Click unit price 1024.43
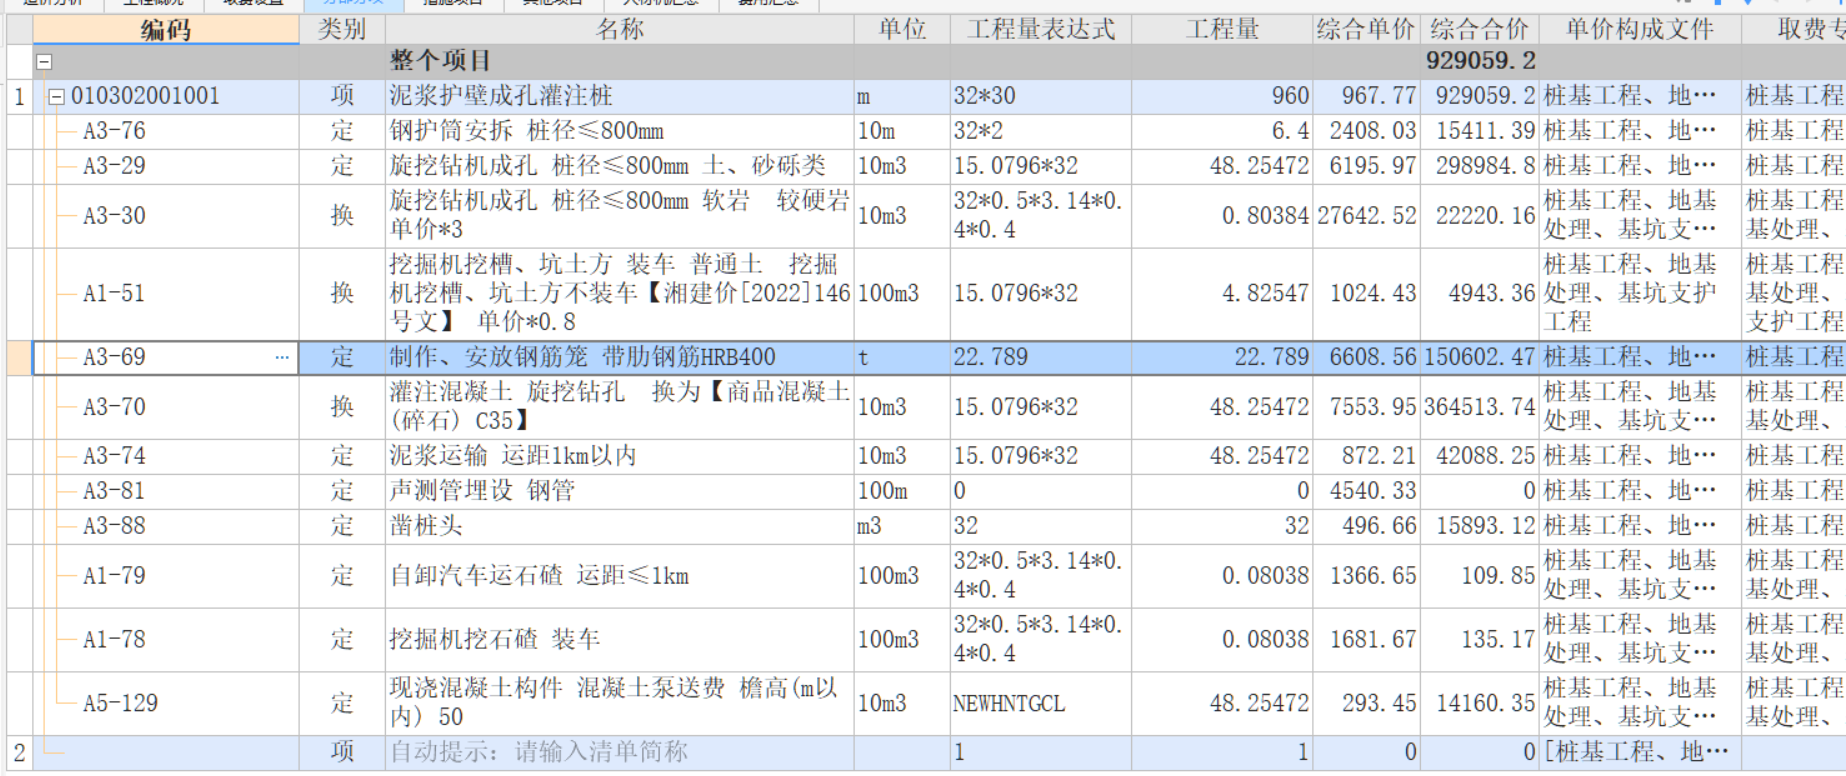The image size is (1846, 776). [x=1366, y=293]
